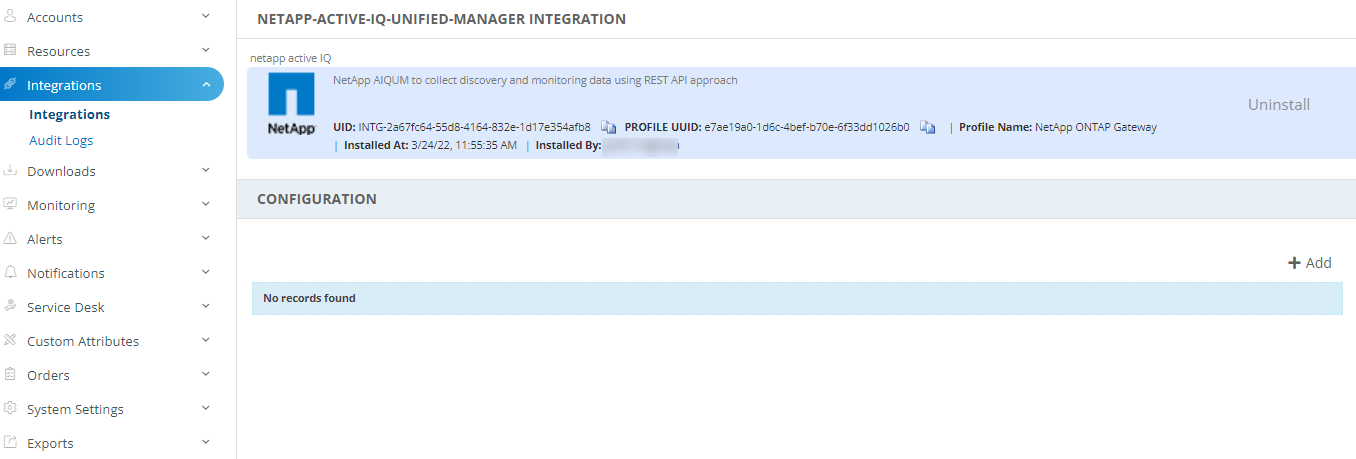The width and height of the screenshot is (1356, 459).
Task: Click the Resources list icon
Action: [x=10, y=51]
